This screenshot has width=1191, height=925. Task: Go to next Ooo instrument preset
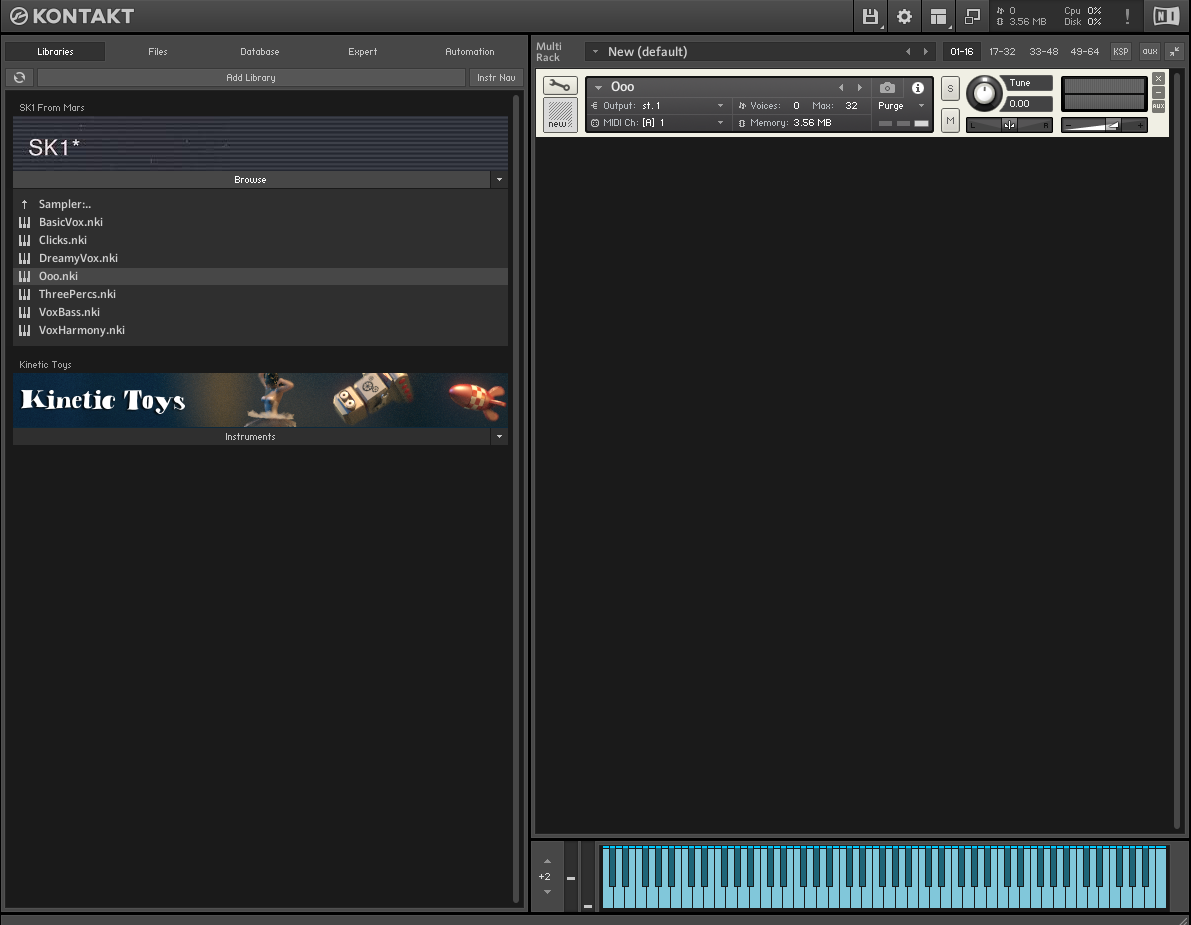click(860, 87)
